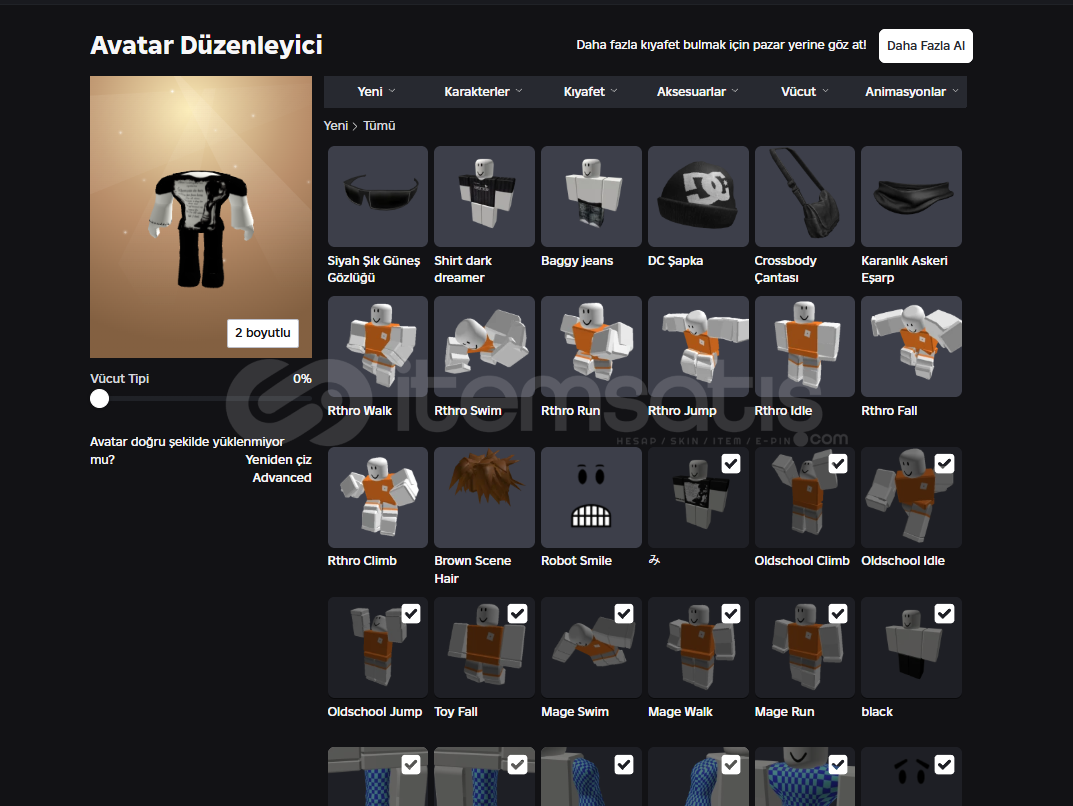Select the DC Şapka beanie

(x=698, y=196)
